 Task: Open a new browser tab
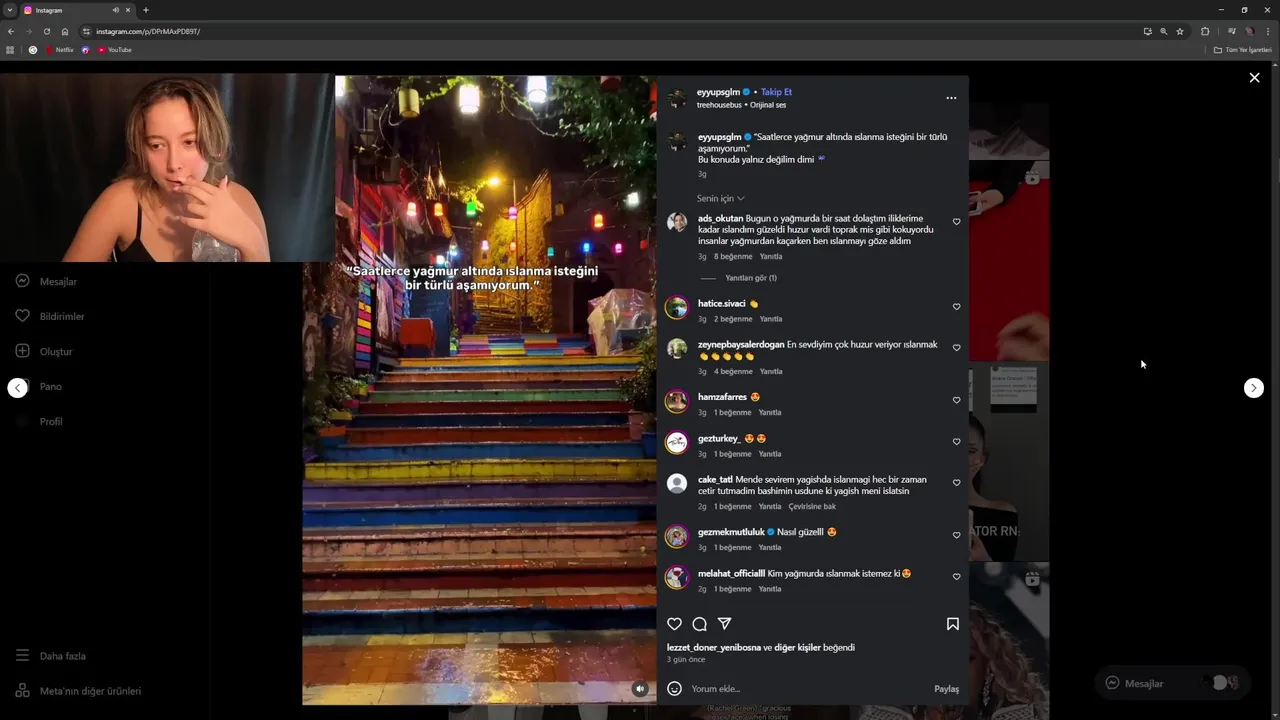(146, 10)
